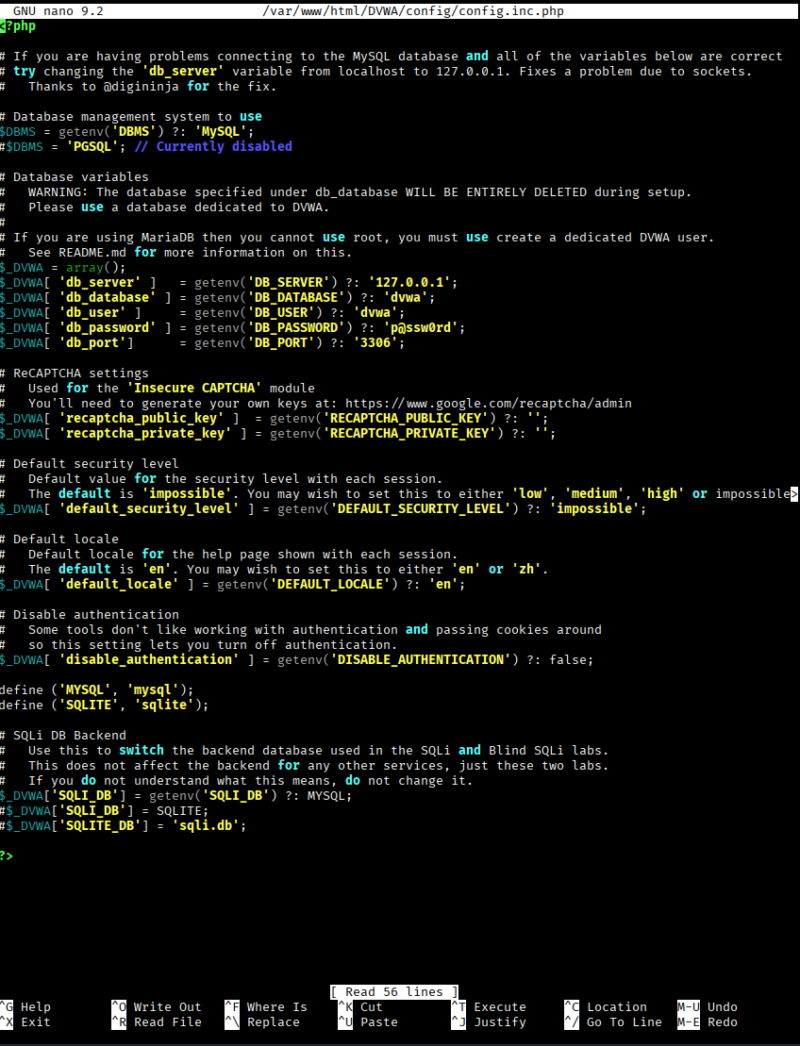Click 'README.md' in the comment line
The width and height of the screenshot is (800, 1046).
(x=93, y=252)
